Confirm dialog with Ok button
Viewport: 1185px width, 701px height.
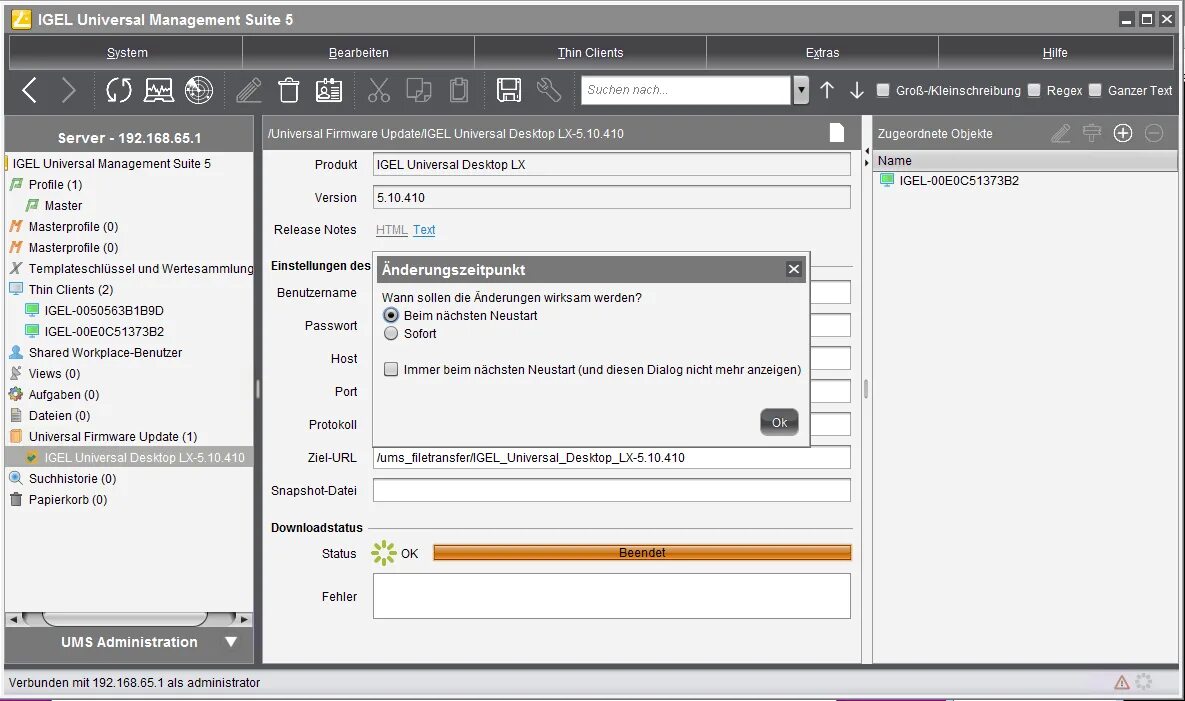tap(779, 422)
